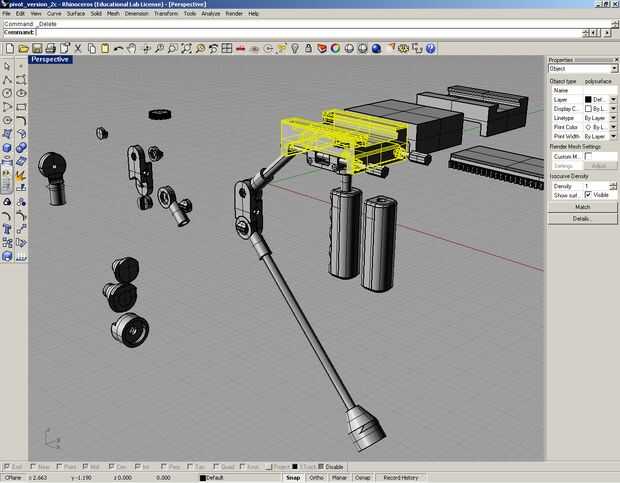Click the Cut scissors icon
Viewport: 620px width, 483px height.
click(78, 48)
